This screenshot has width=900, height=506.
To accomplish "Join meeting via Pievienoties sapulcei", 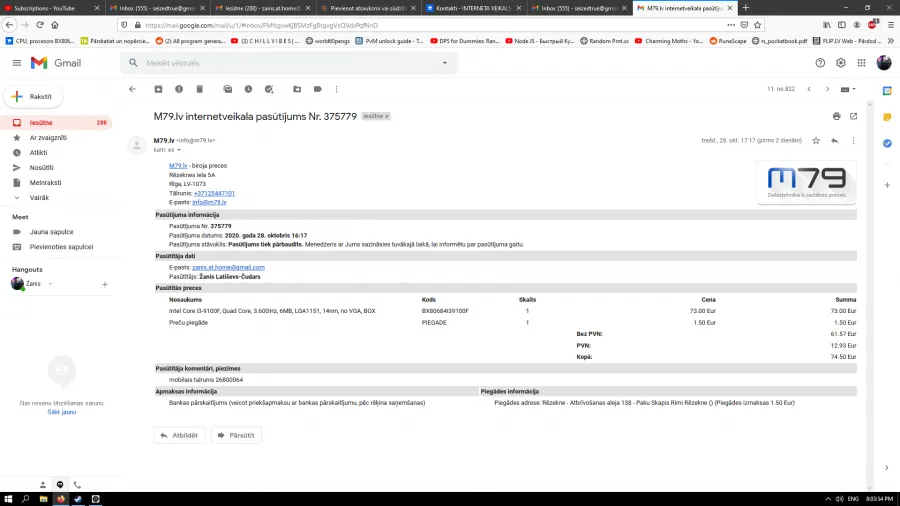I will click(x=61, y=247).
